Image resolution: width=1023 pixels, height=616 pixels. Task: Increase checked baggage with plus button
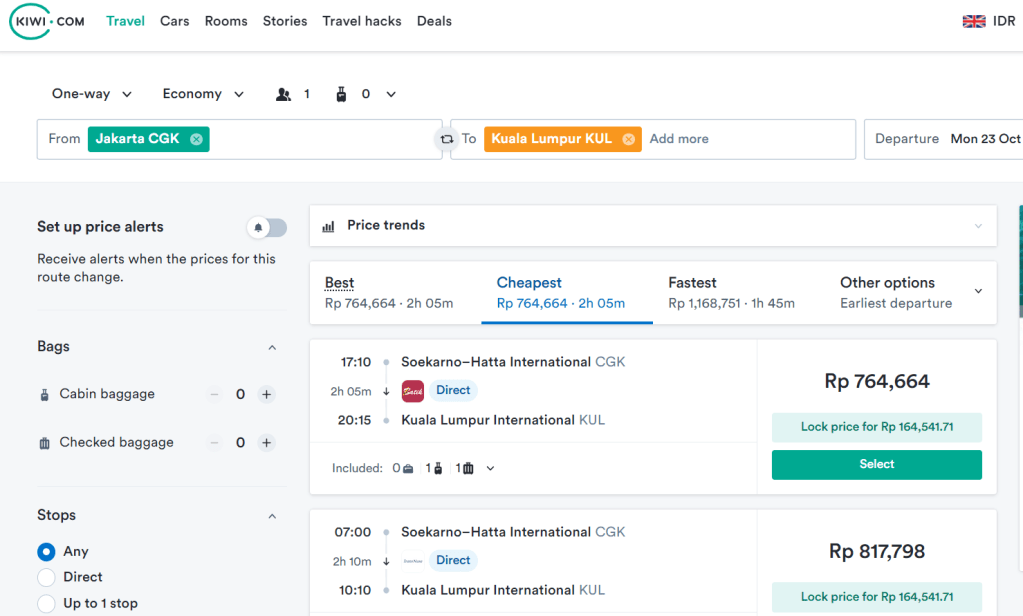click(x=266, y=442)
